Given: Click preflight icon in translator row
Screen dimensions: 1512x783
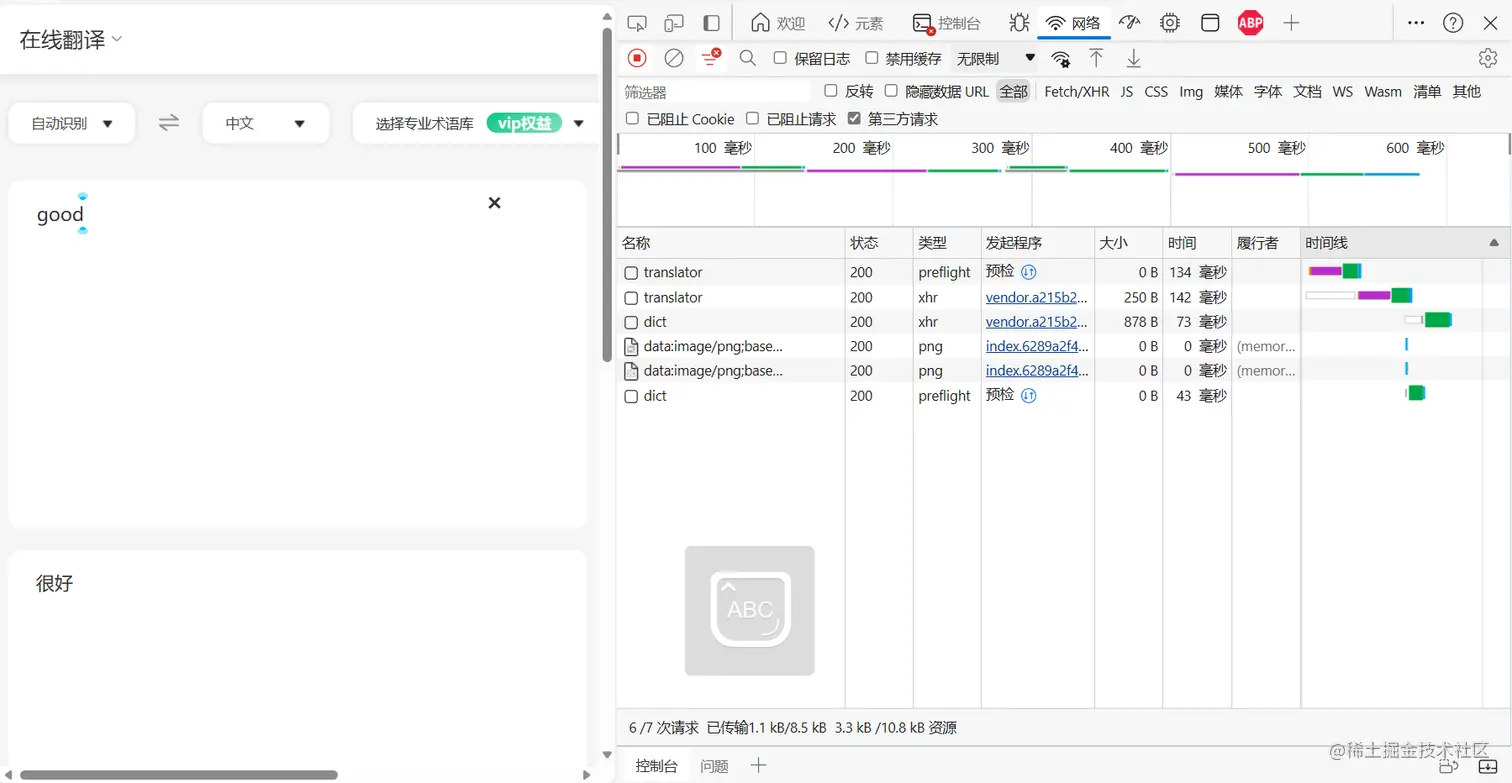Looking at the screenshot, I should pyautogui.click(x=1029, y=272).
